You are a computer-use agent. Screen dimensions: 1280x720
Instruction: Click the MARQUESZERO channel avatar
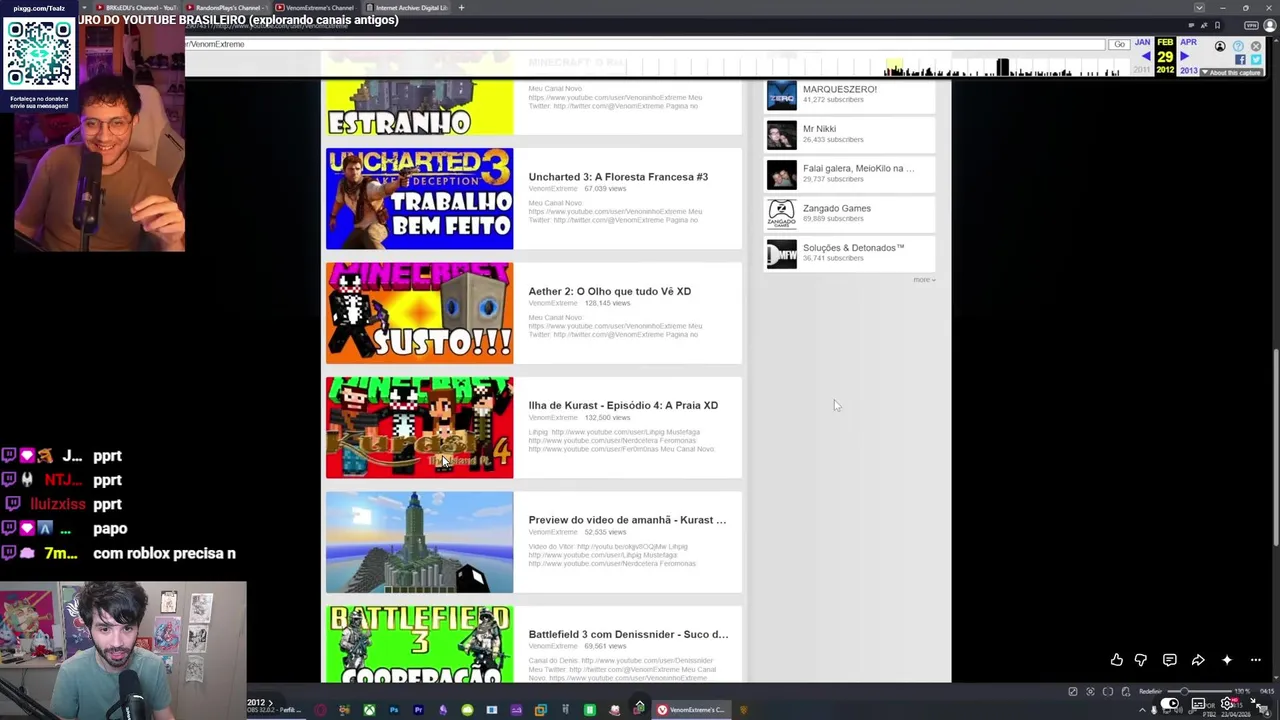pyautogui.click(x=781, y=95)
